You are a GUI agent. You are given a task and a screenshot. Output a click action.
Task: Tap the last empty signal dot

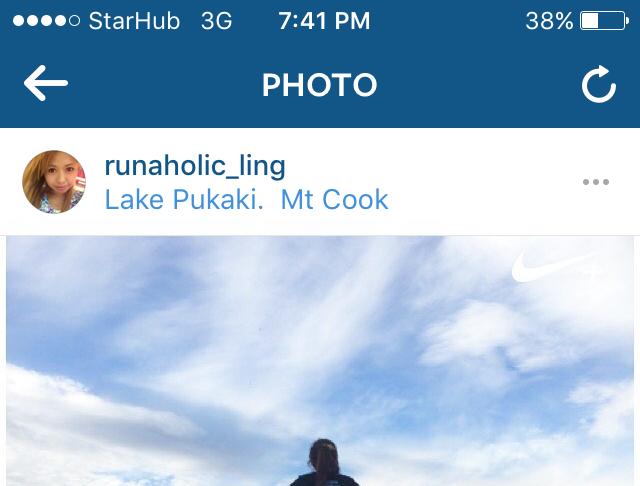(x=74, y=21)
